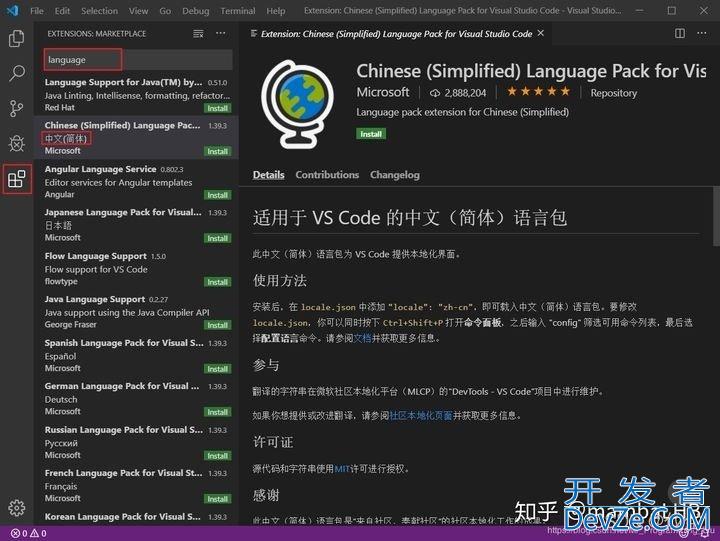Viewport: 720px width, 541px height.
Task: Switch to the Changelog tab
Action: pyautogui.click(x=394, y=175)
